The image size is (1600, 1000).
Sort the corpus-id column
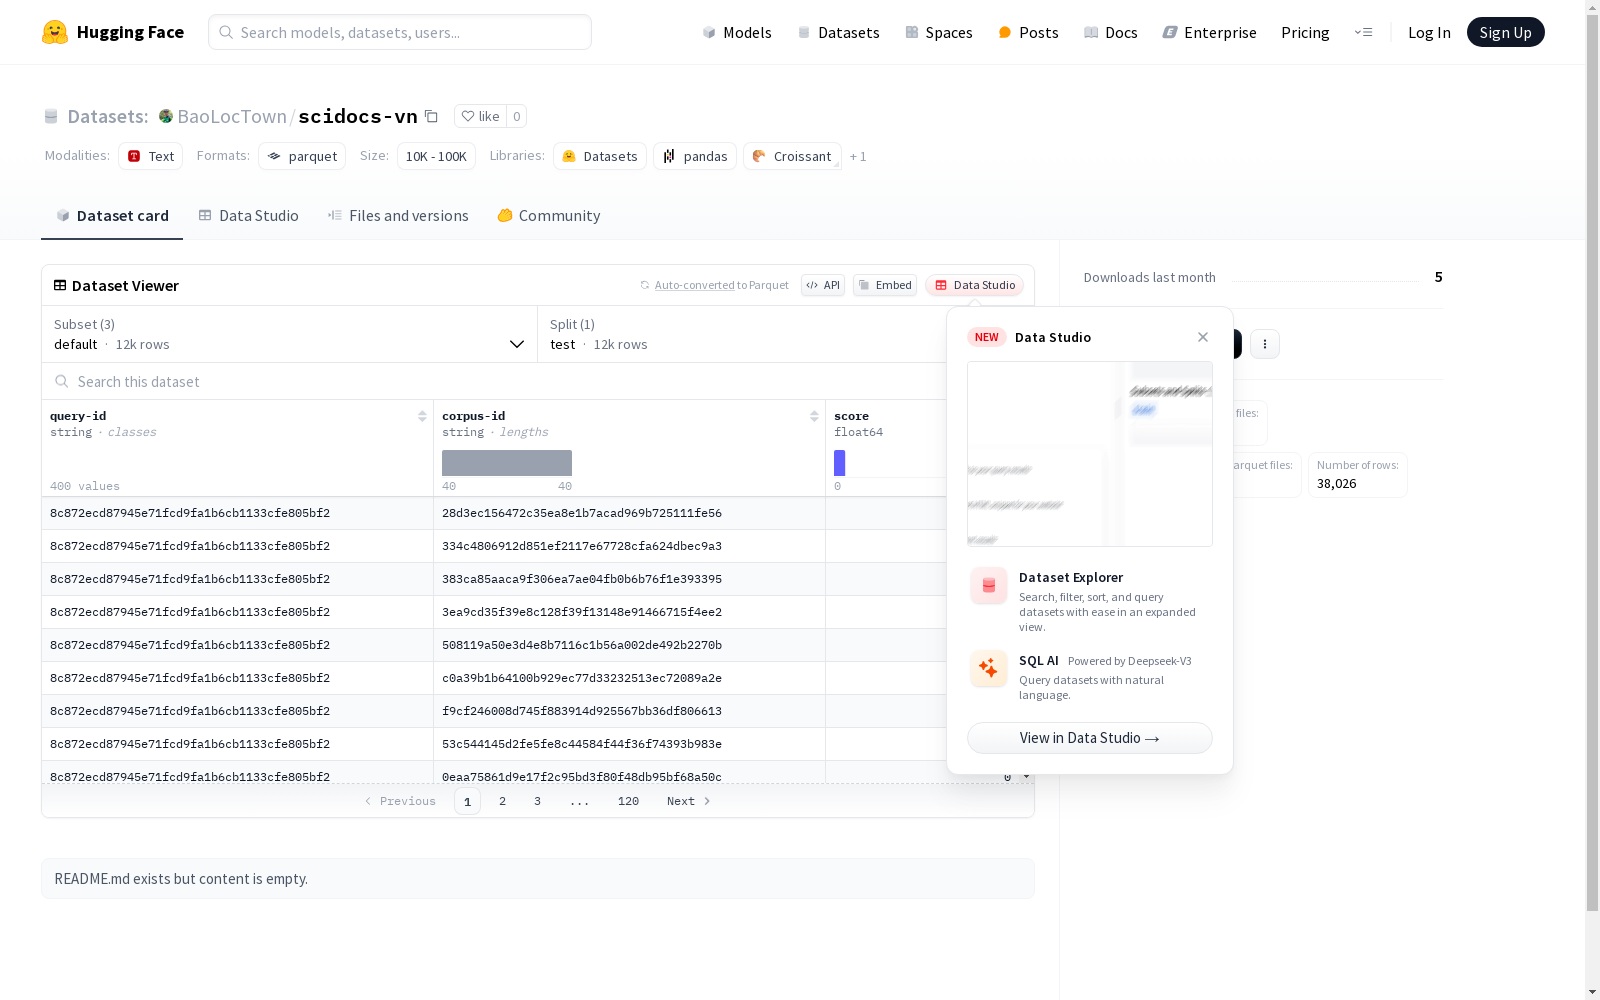click(x=814, y=416)
